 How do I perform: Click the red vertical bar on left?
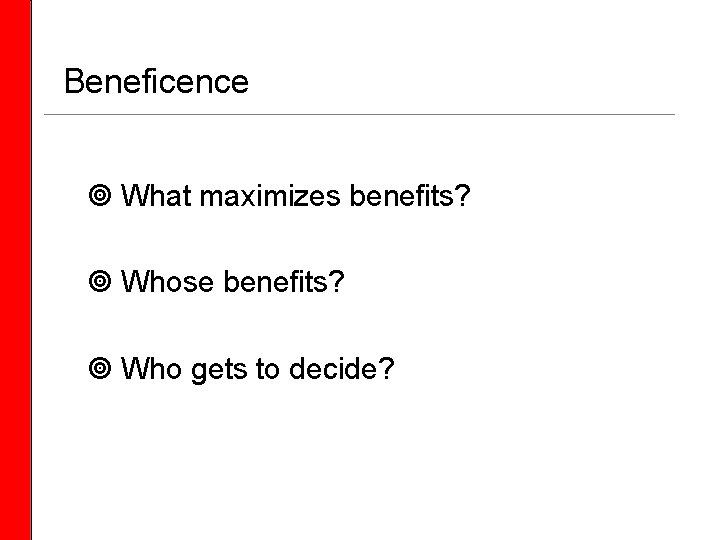[17, 270]
